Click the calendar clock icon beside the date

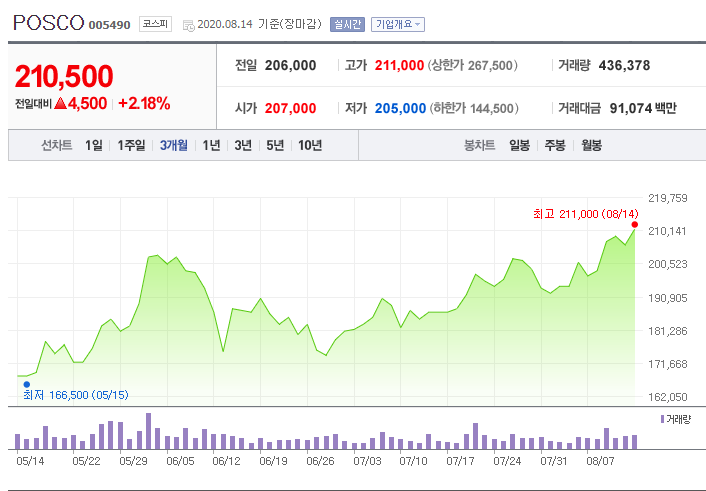(188, 25)
